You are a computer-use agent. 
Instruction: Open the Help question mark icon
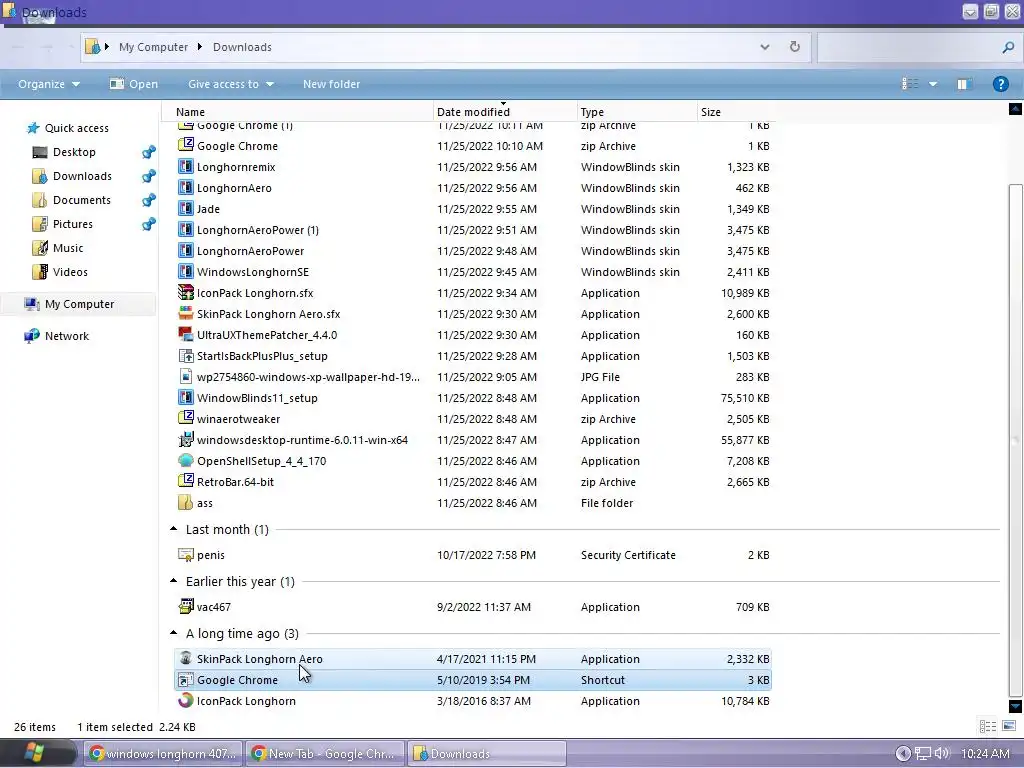[x=1000, y=84]
